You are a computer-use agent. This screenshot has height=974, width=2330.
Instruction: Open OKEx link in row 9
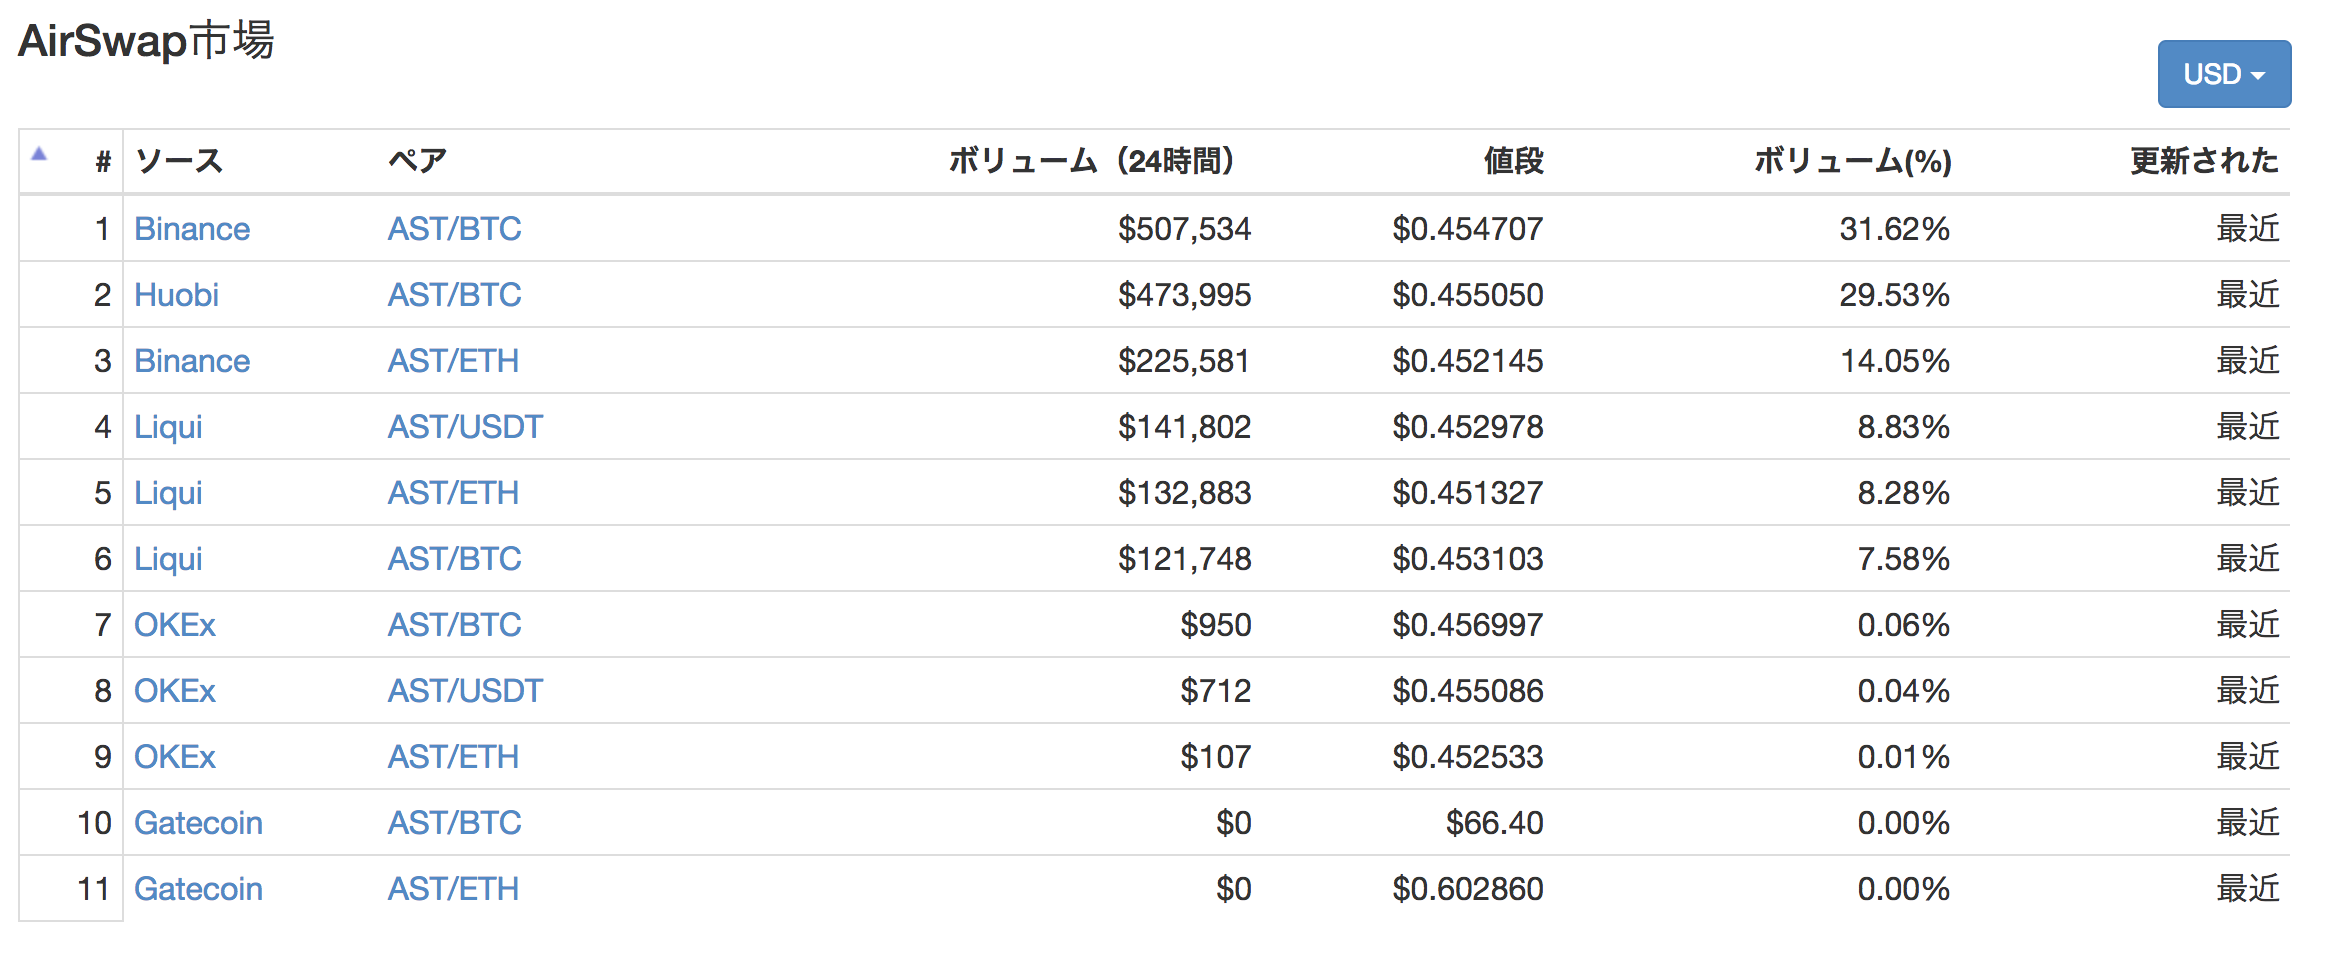[x=175, y=757]
